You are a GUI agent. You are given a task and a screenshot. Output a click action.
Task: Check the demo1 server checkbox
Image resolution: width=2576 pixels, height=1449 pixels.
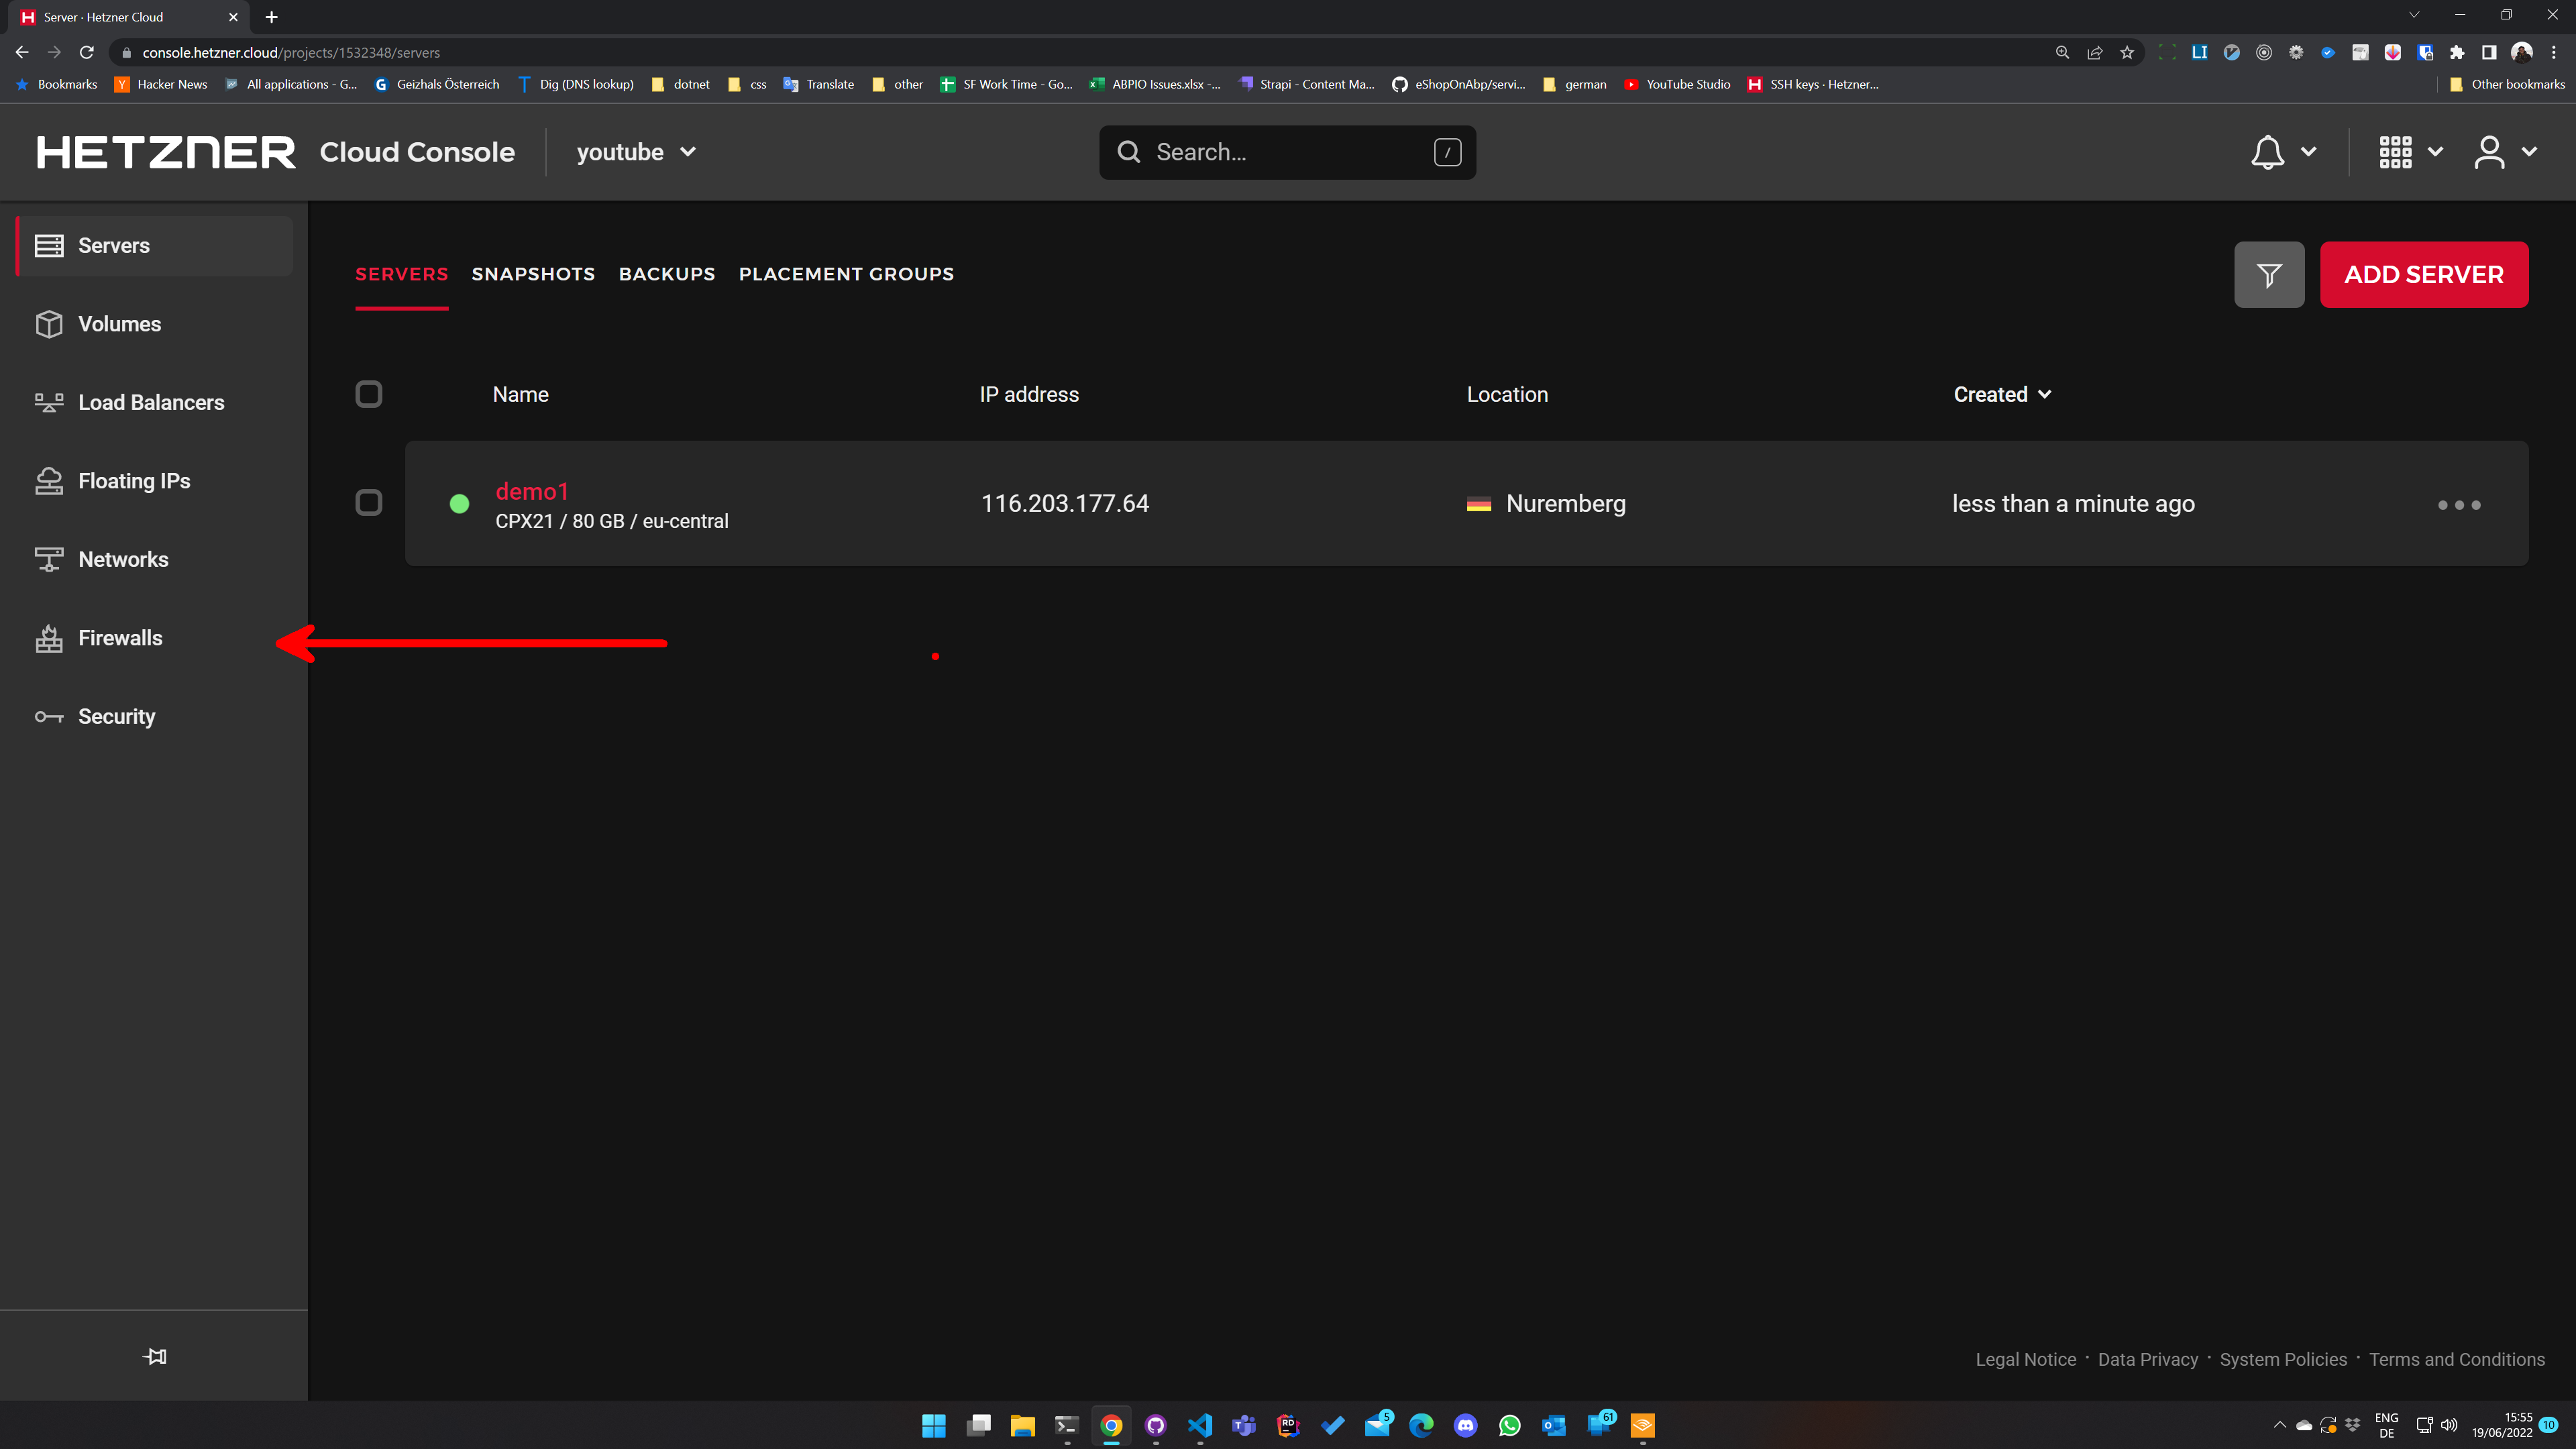(369, 502)
